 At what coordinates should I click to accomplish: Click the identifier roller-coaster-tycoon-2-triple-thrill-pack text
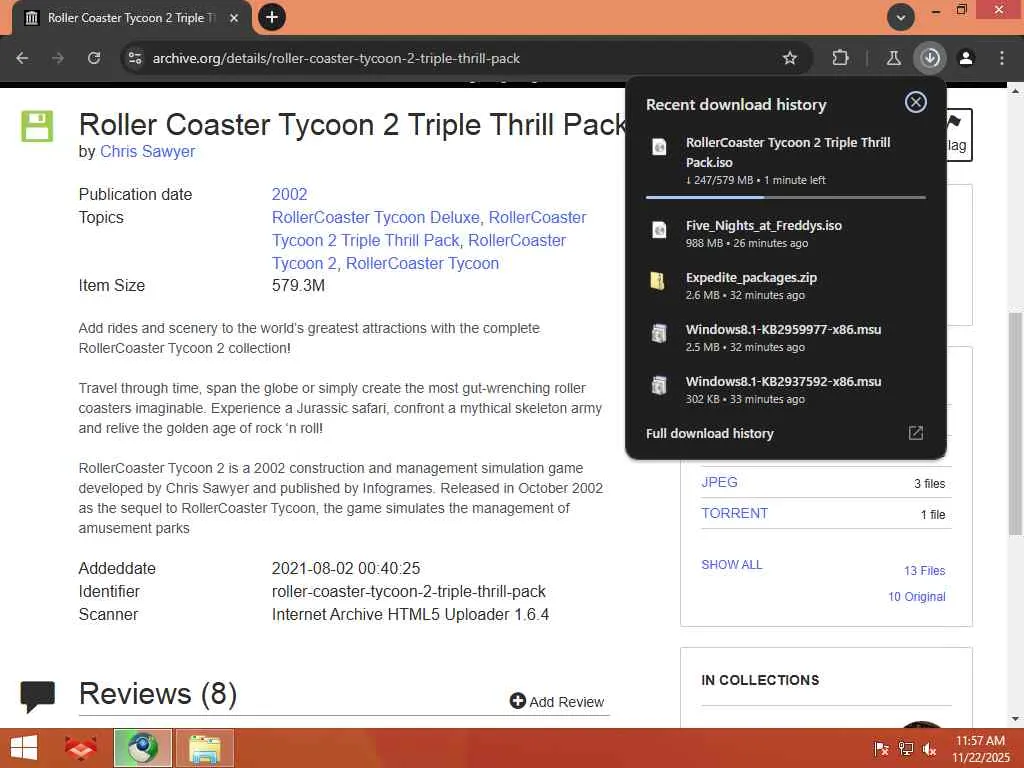[408, 592]
